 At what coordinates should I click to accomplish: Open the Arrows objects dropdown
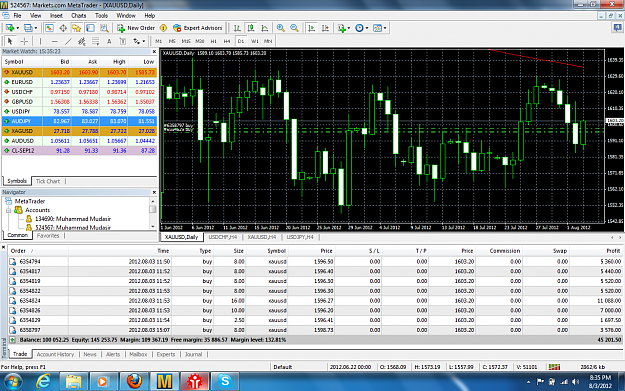click(x=139, y=41)
